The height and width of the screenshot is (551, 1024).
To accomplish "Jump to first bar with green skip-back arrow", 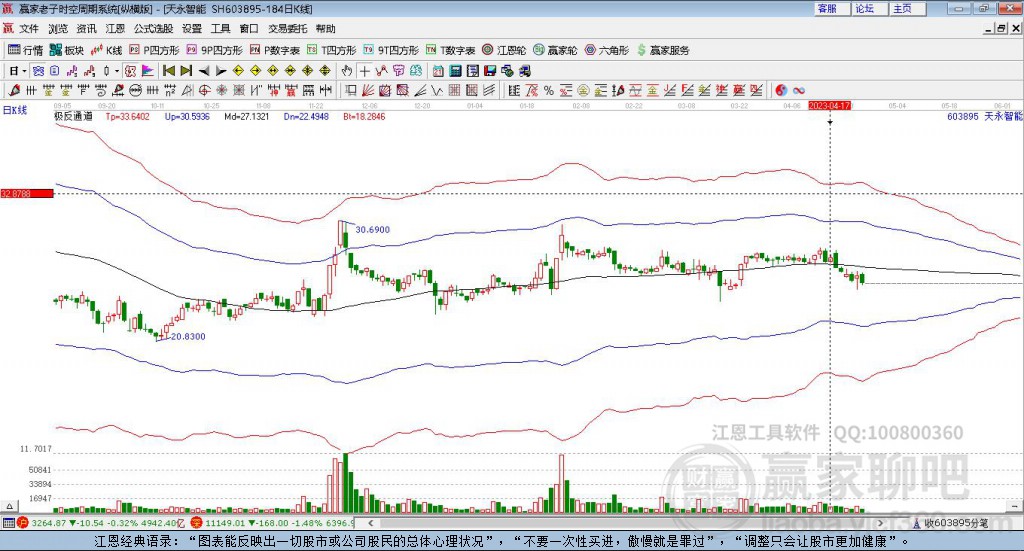I will click(168, 71).
